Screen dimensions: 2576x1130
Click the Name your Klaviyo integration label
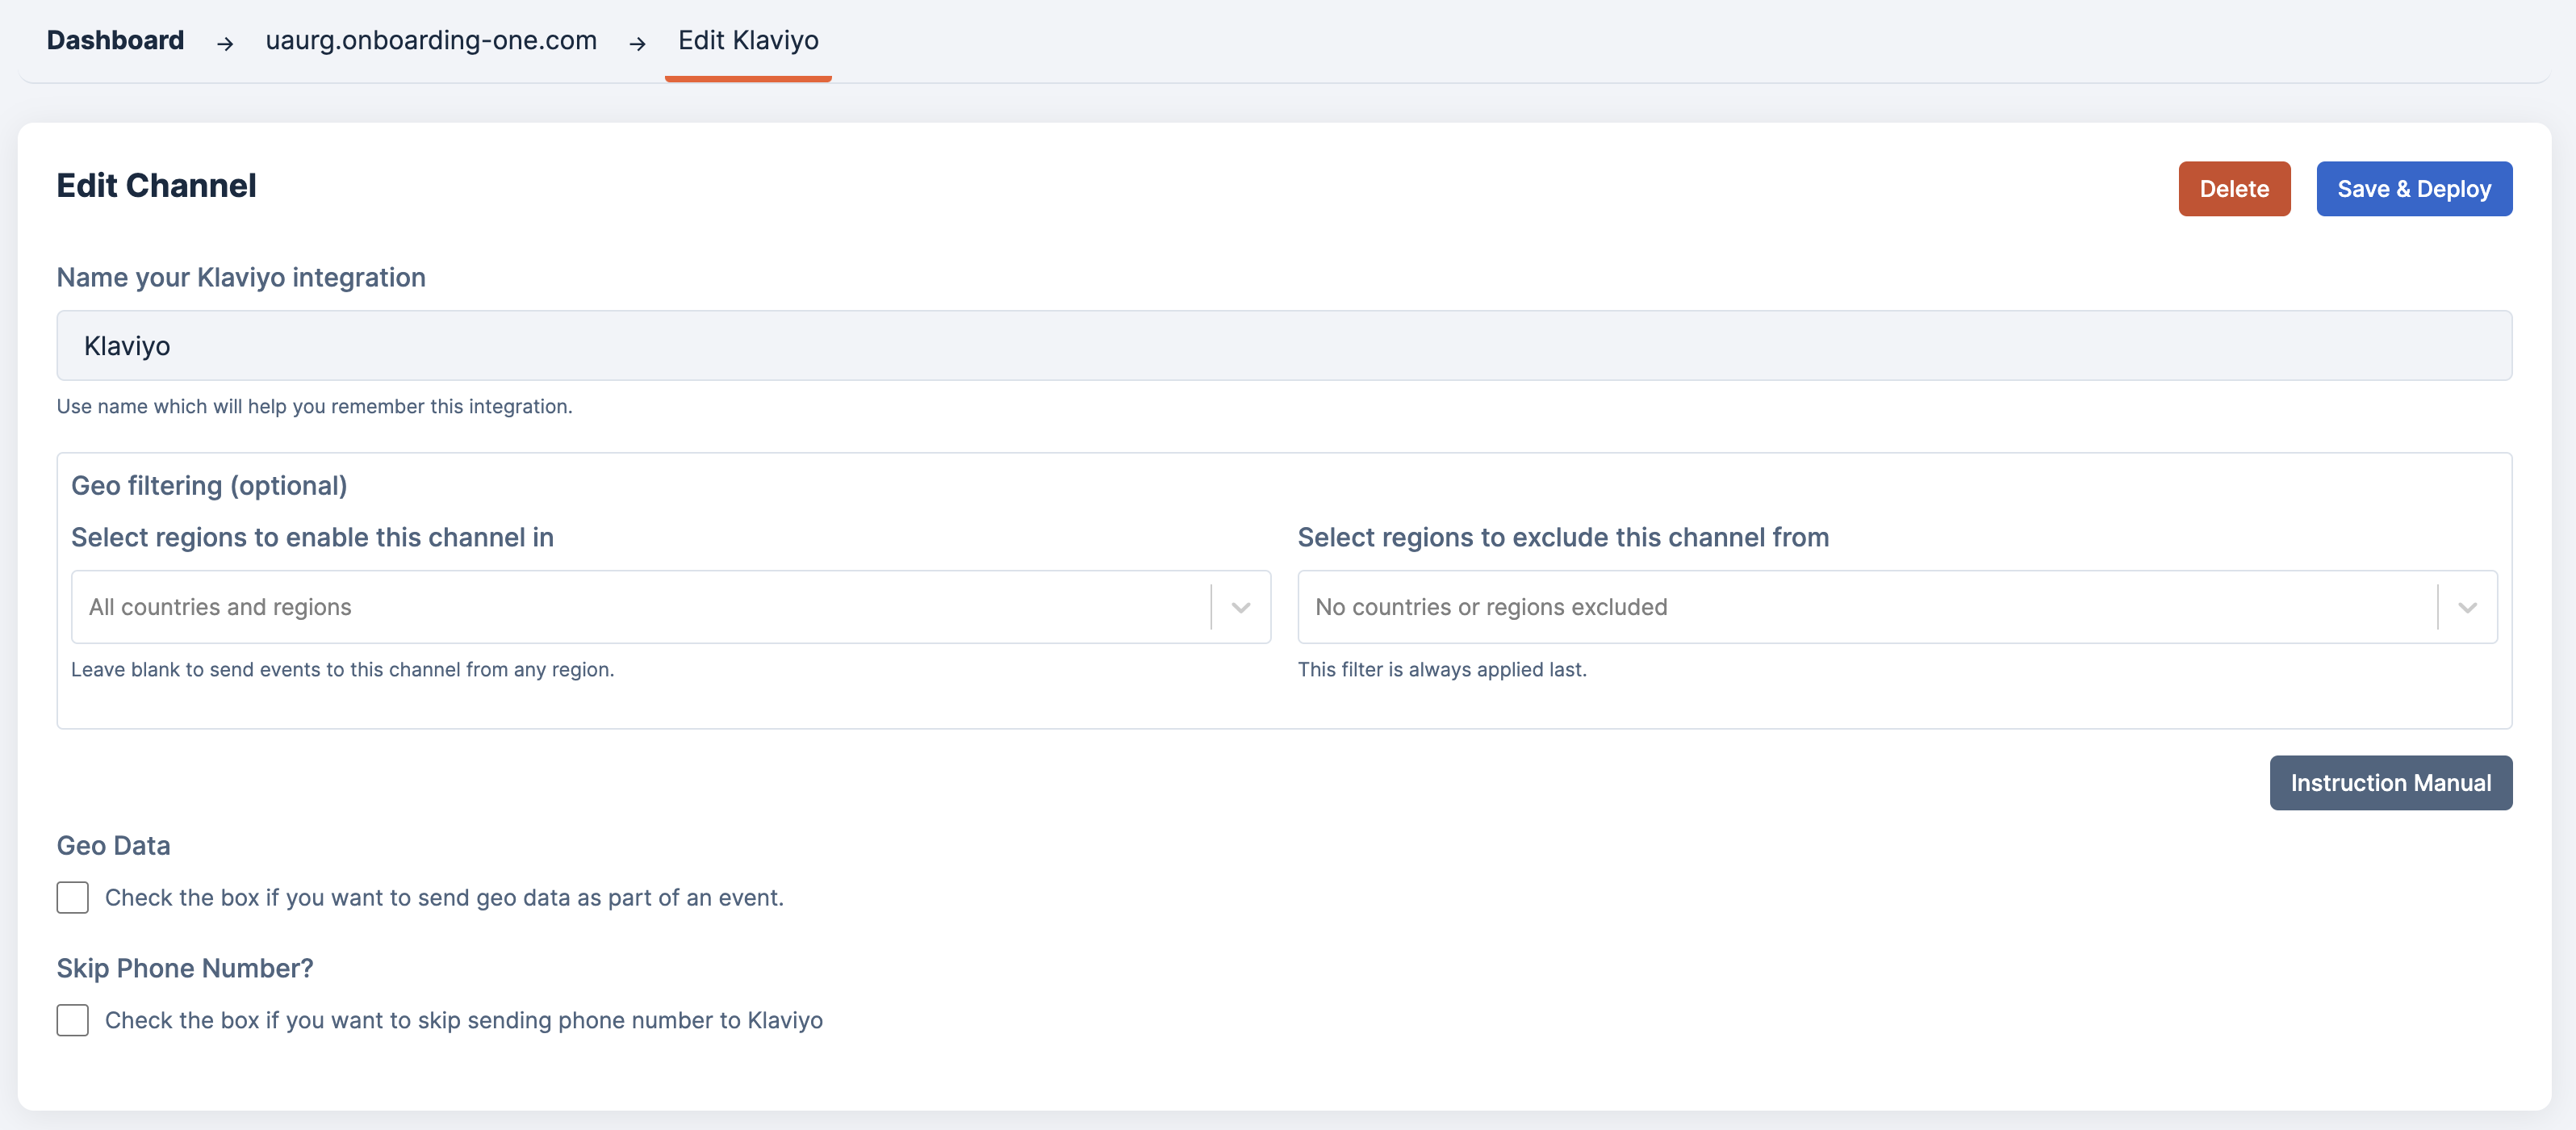point(241,277)
